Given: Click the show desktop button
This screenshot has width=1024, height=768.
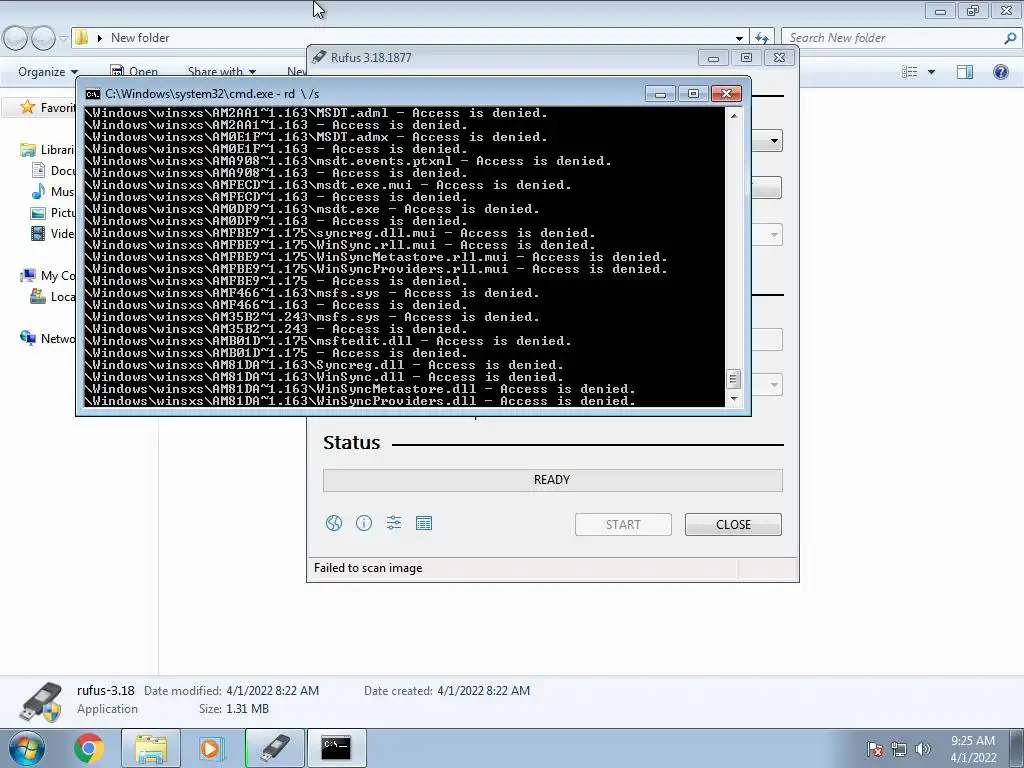Looking at the screenshot, I should (x=1017, y=748).
